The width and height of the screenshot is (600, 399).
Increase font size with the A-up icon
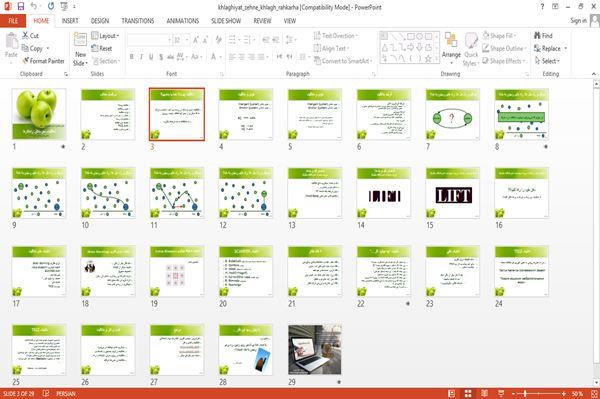196,40
